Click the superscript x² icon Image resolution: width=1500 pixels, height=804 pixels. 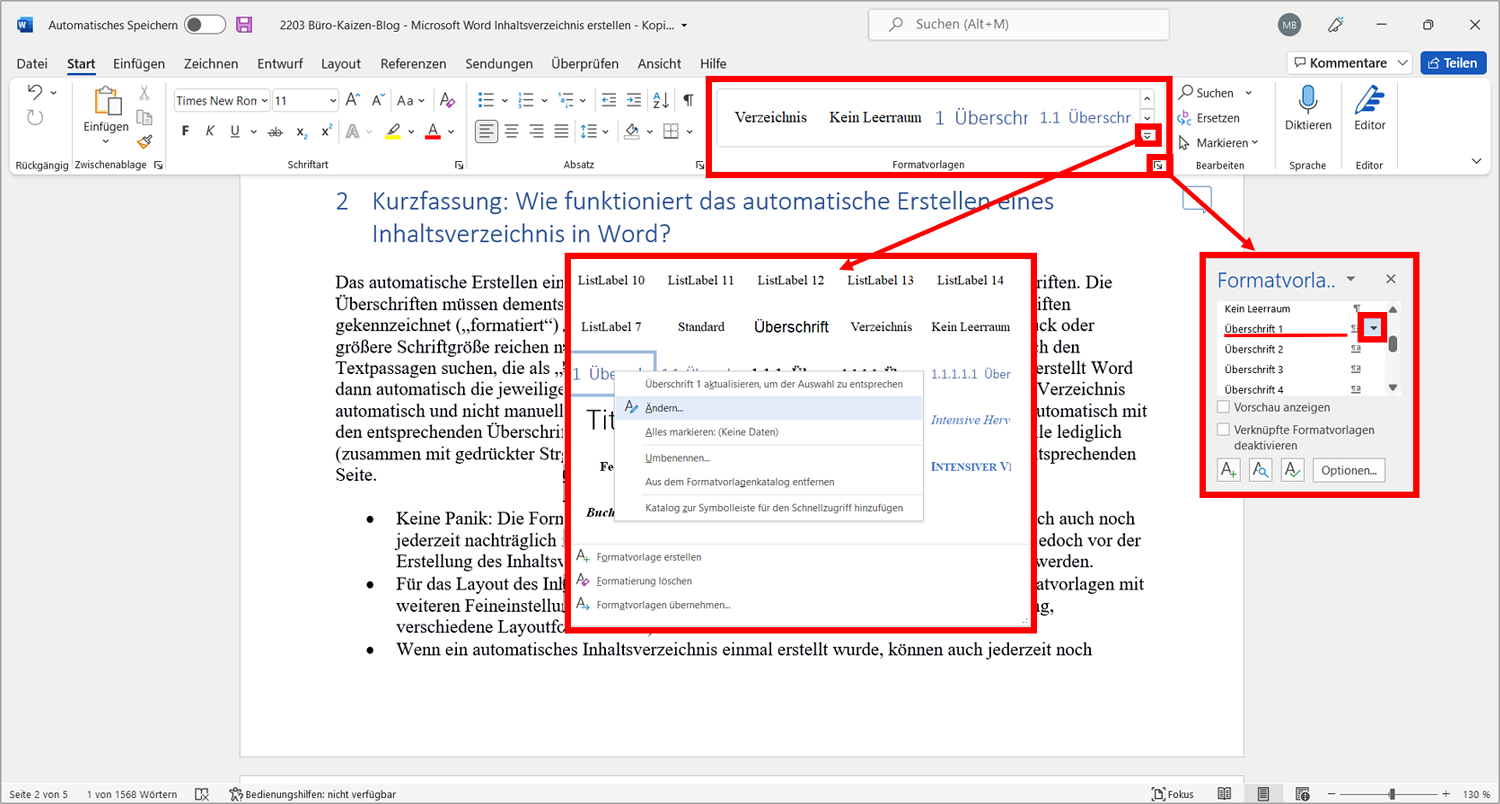(326, 131)
